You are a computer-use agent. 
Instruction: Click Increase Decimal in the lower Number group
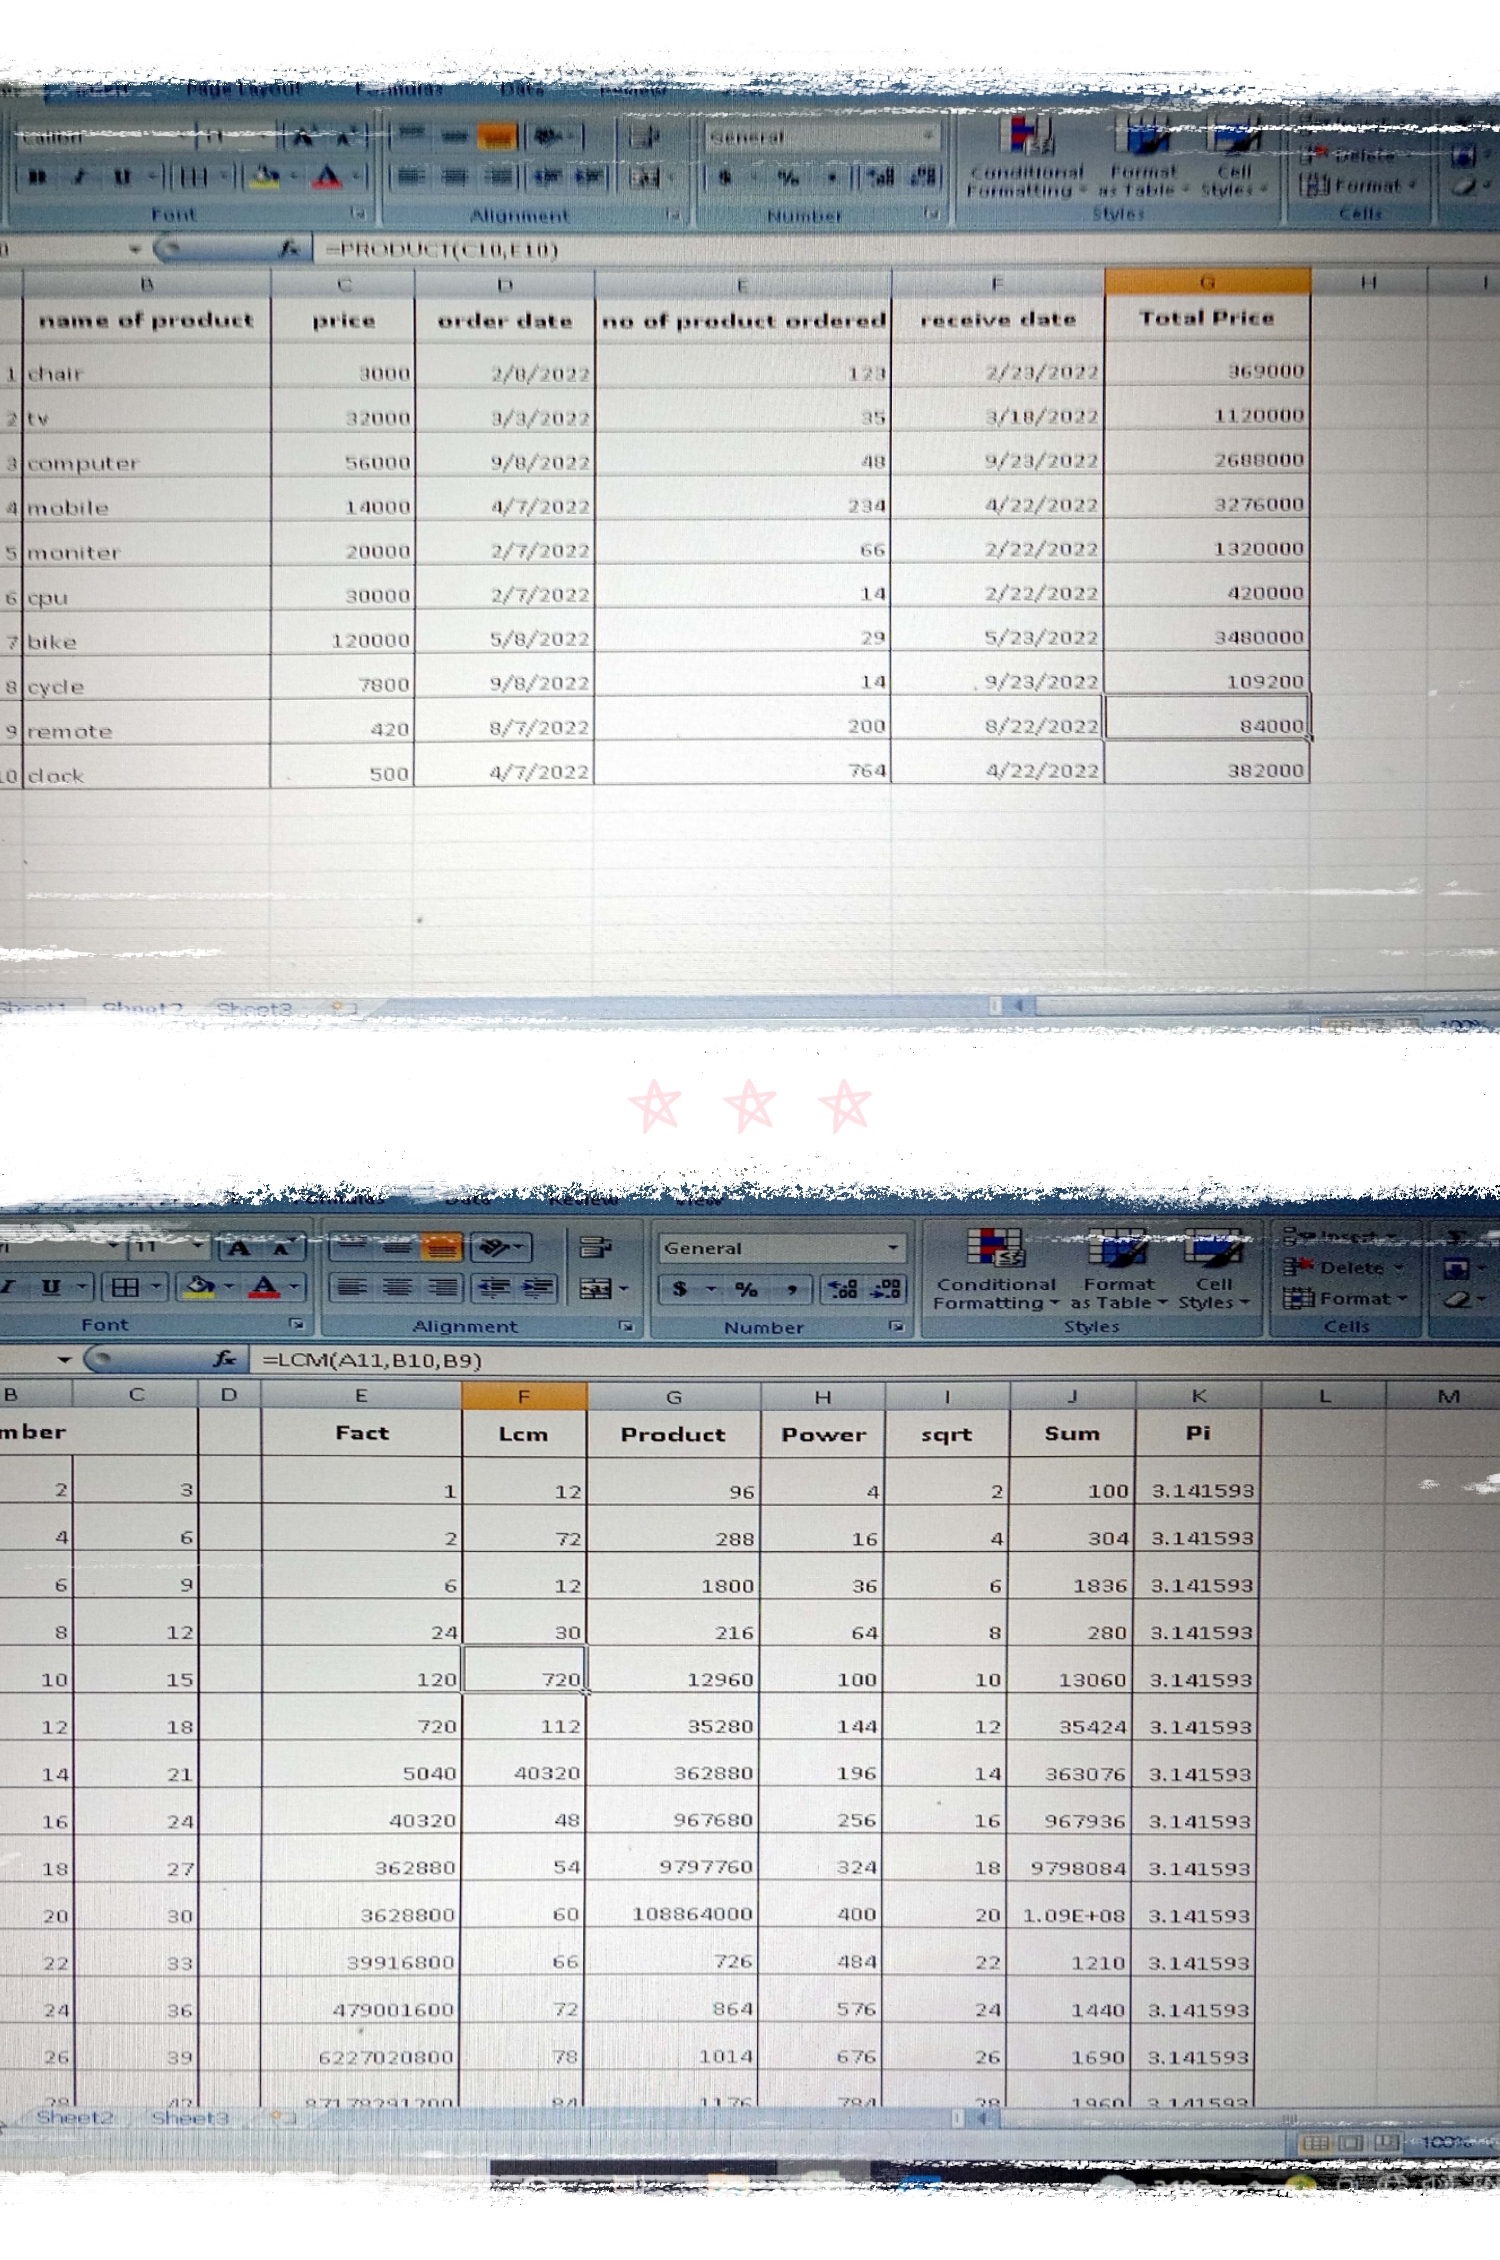(x=843, y=1289)
